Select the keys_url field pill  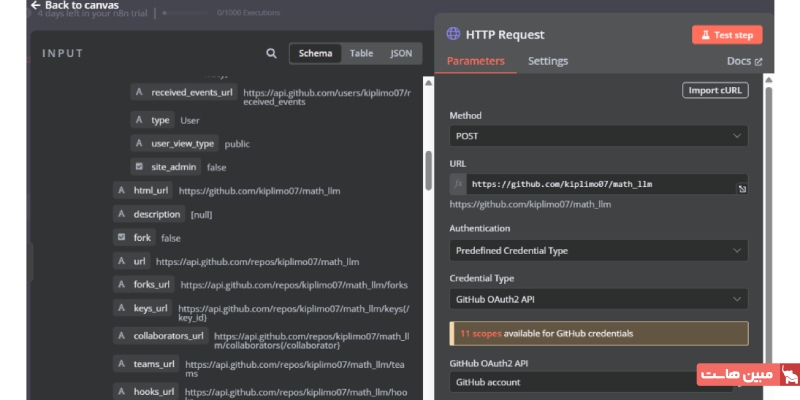click(143, 308)
